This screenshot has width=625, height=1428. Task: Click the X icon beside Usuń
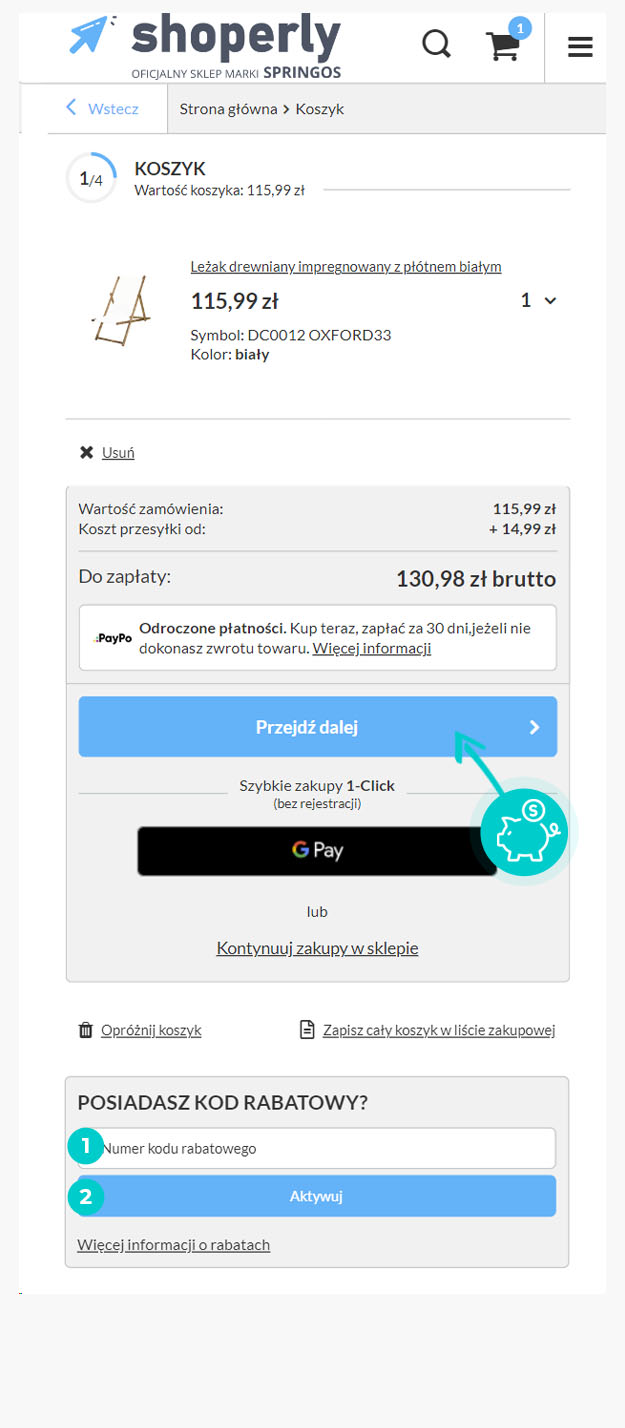[x=87, y=452]
